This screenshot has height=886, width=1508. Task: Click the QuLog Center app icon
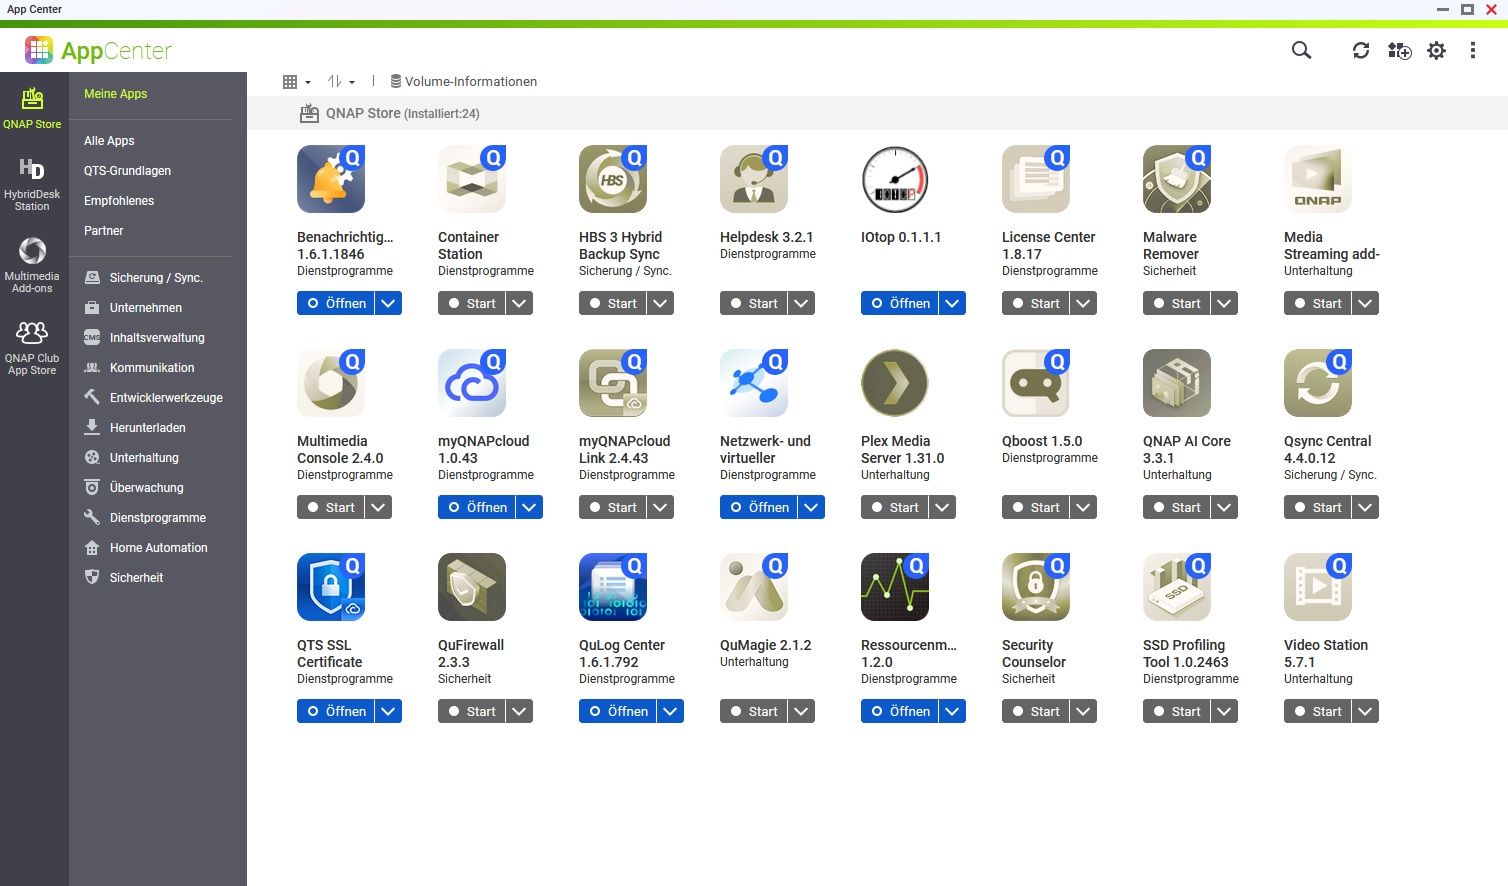pos(613,587)
